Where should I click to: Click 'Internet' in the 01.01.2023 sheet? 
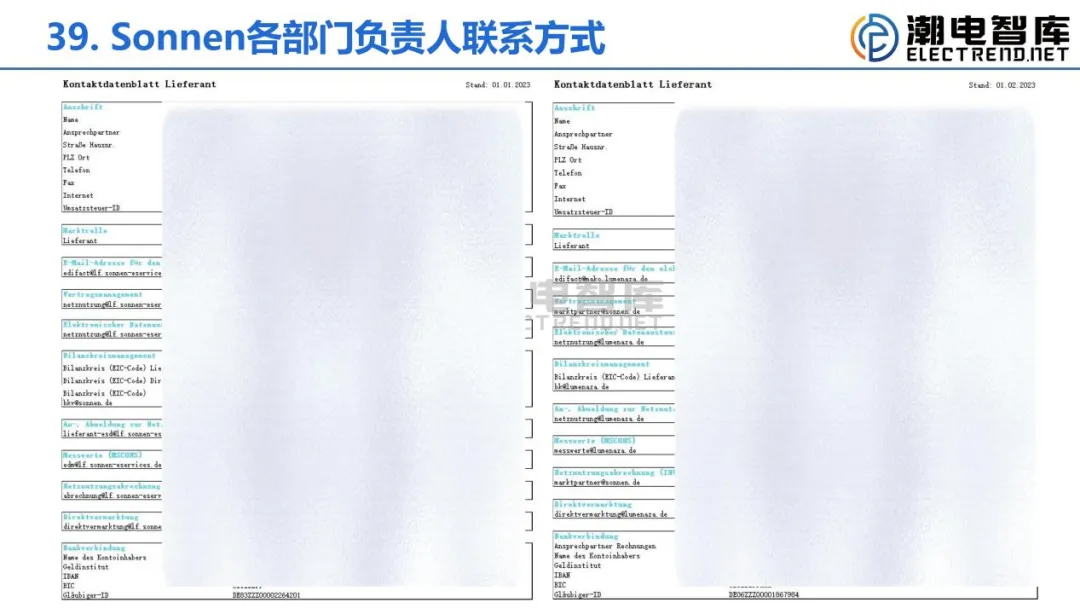78,195
